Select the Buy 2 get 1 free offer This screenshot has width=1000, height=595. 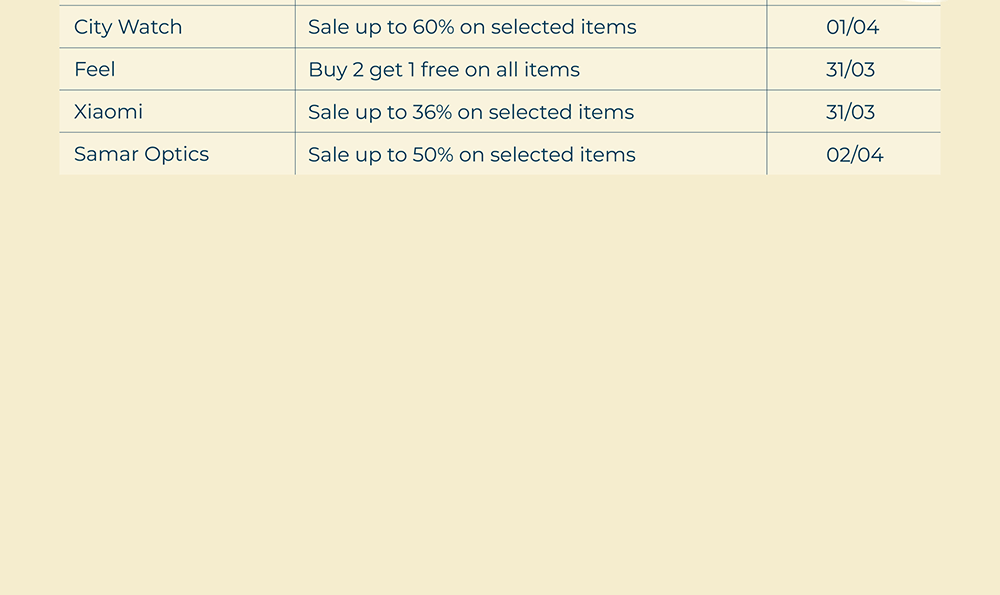(444, 70)
